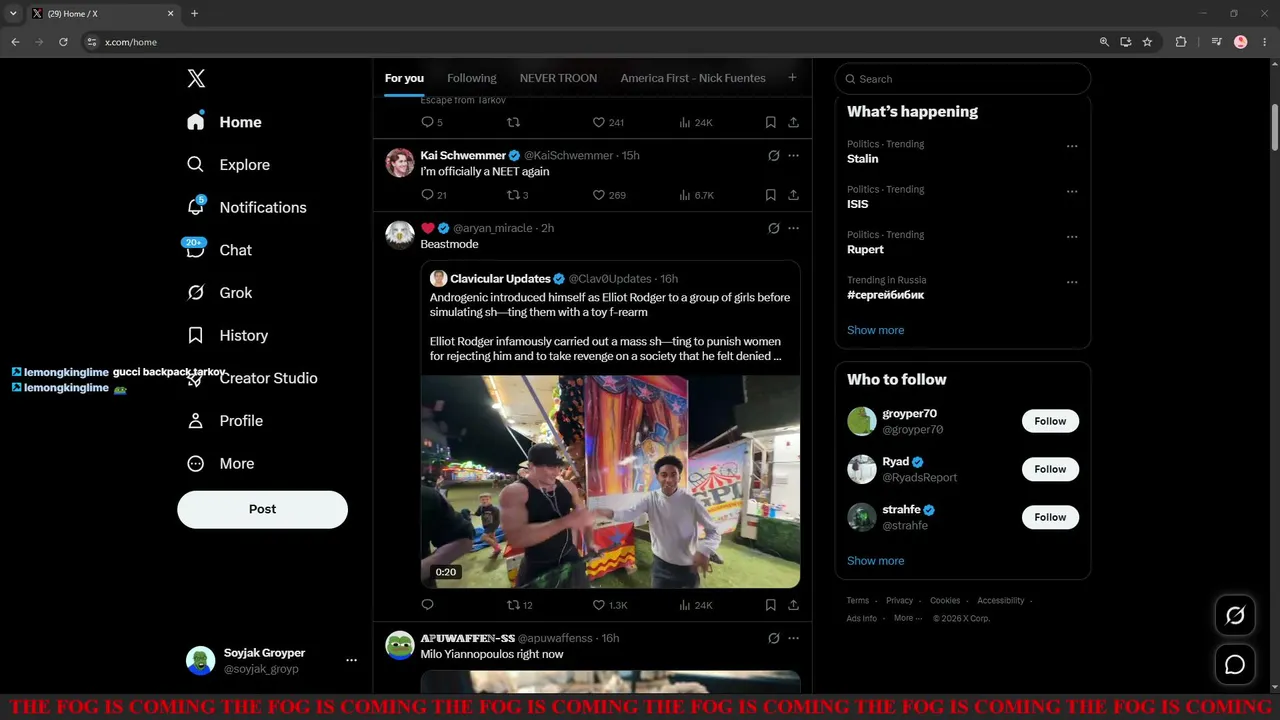Open more options for #сергейбибик trend
The height and width of the screenshot is (720, 1280).
(x=1072, y=282)
